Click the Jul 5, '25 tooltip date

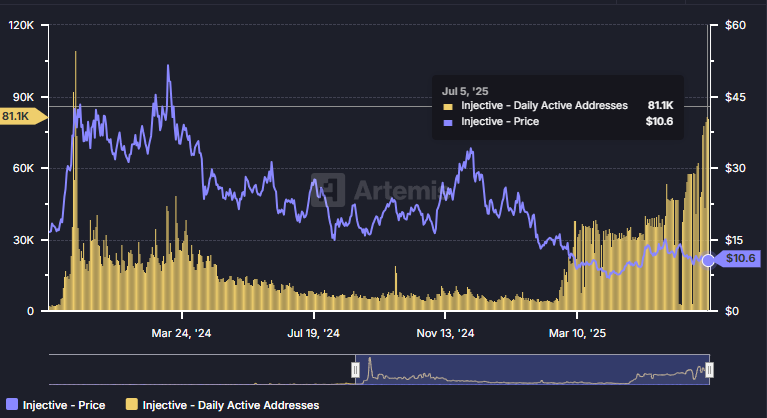tap(465, 90)
